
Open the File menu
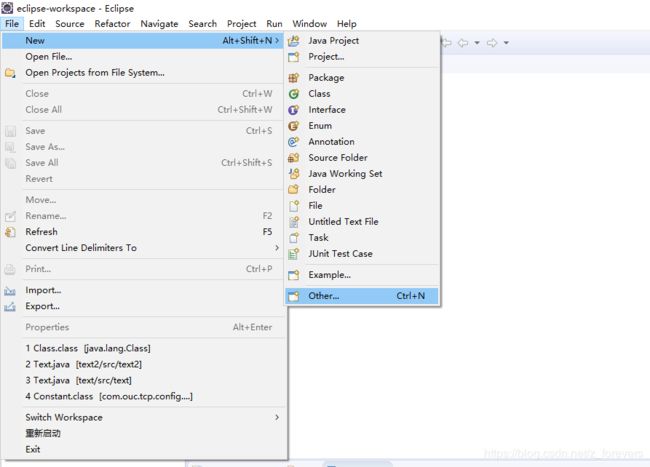coord(12,24)
